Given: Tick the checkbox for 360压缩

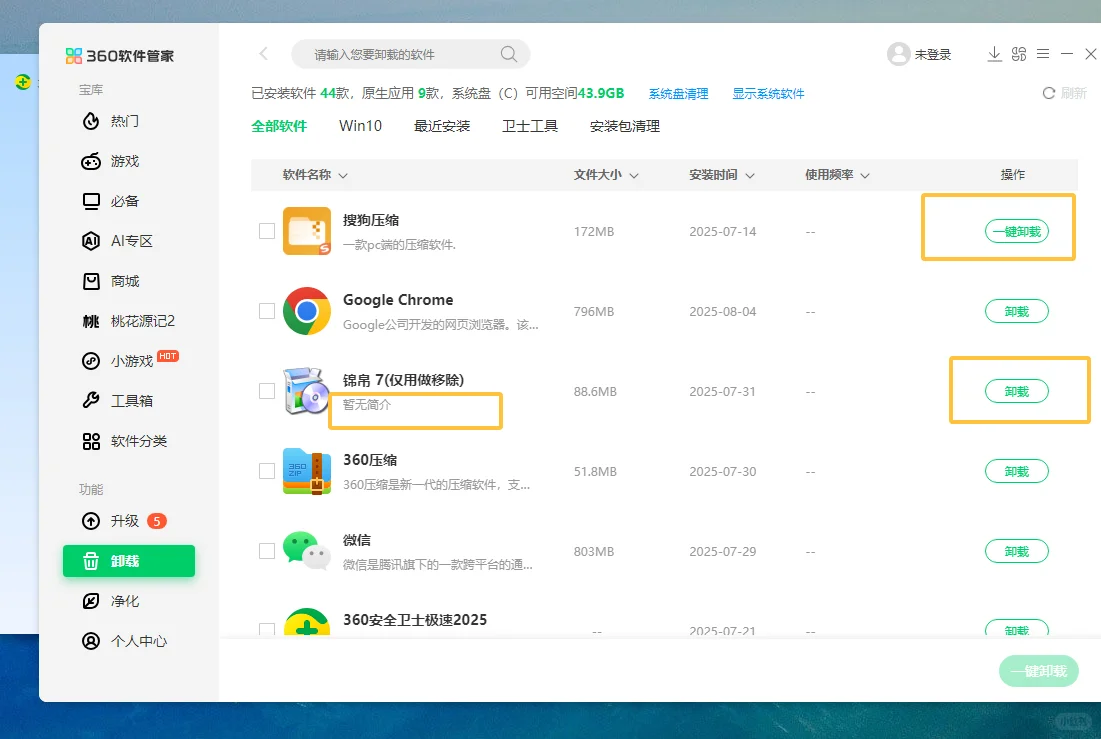Looking at the screenshot, I should coord(267,471).
